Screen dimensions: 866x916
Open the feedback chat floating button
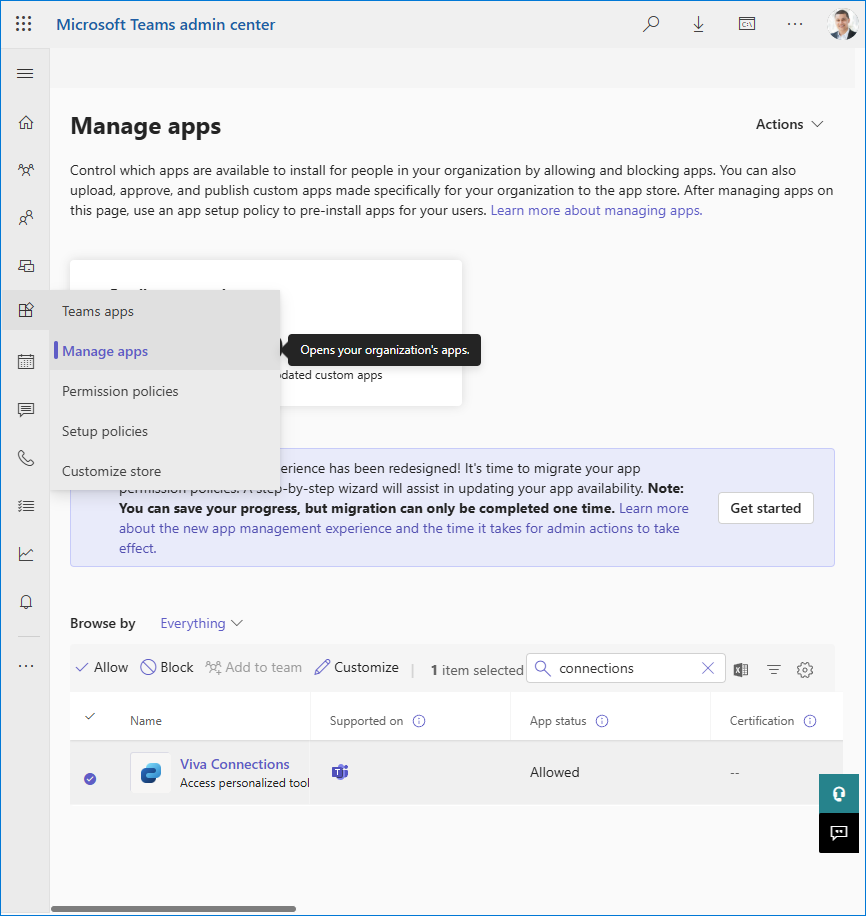click(839, 832)
